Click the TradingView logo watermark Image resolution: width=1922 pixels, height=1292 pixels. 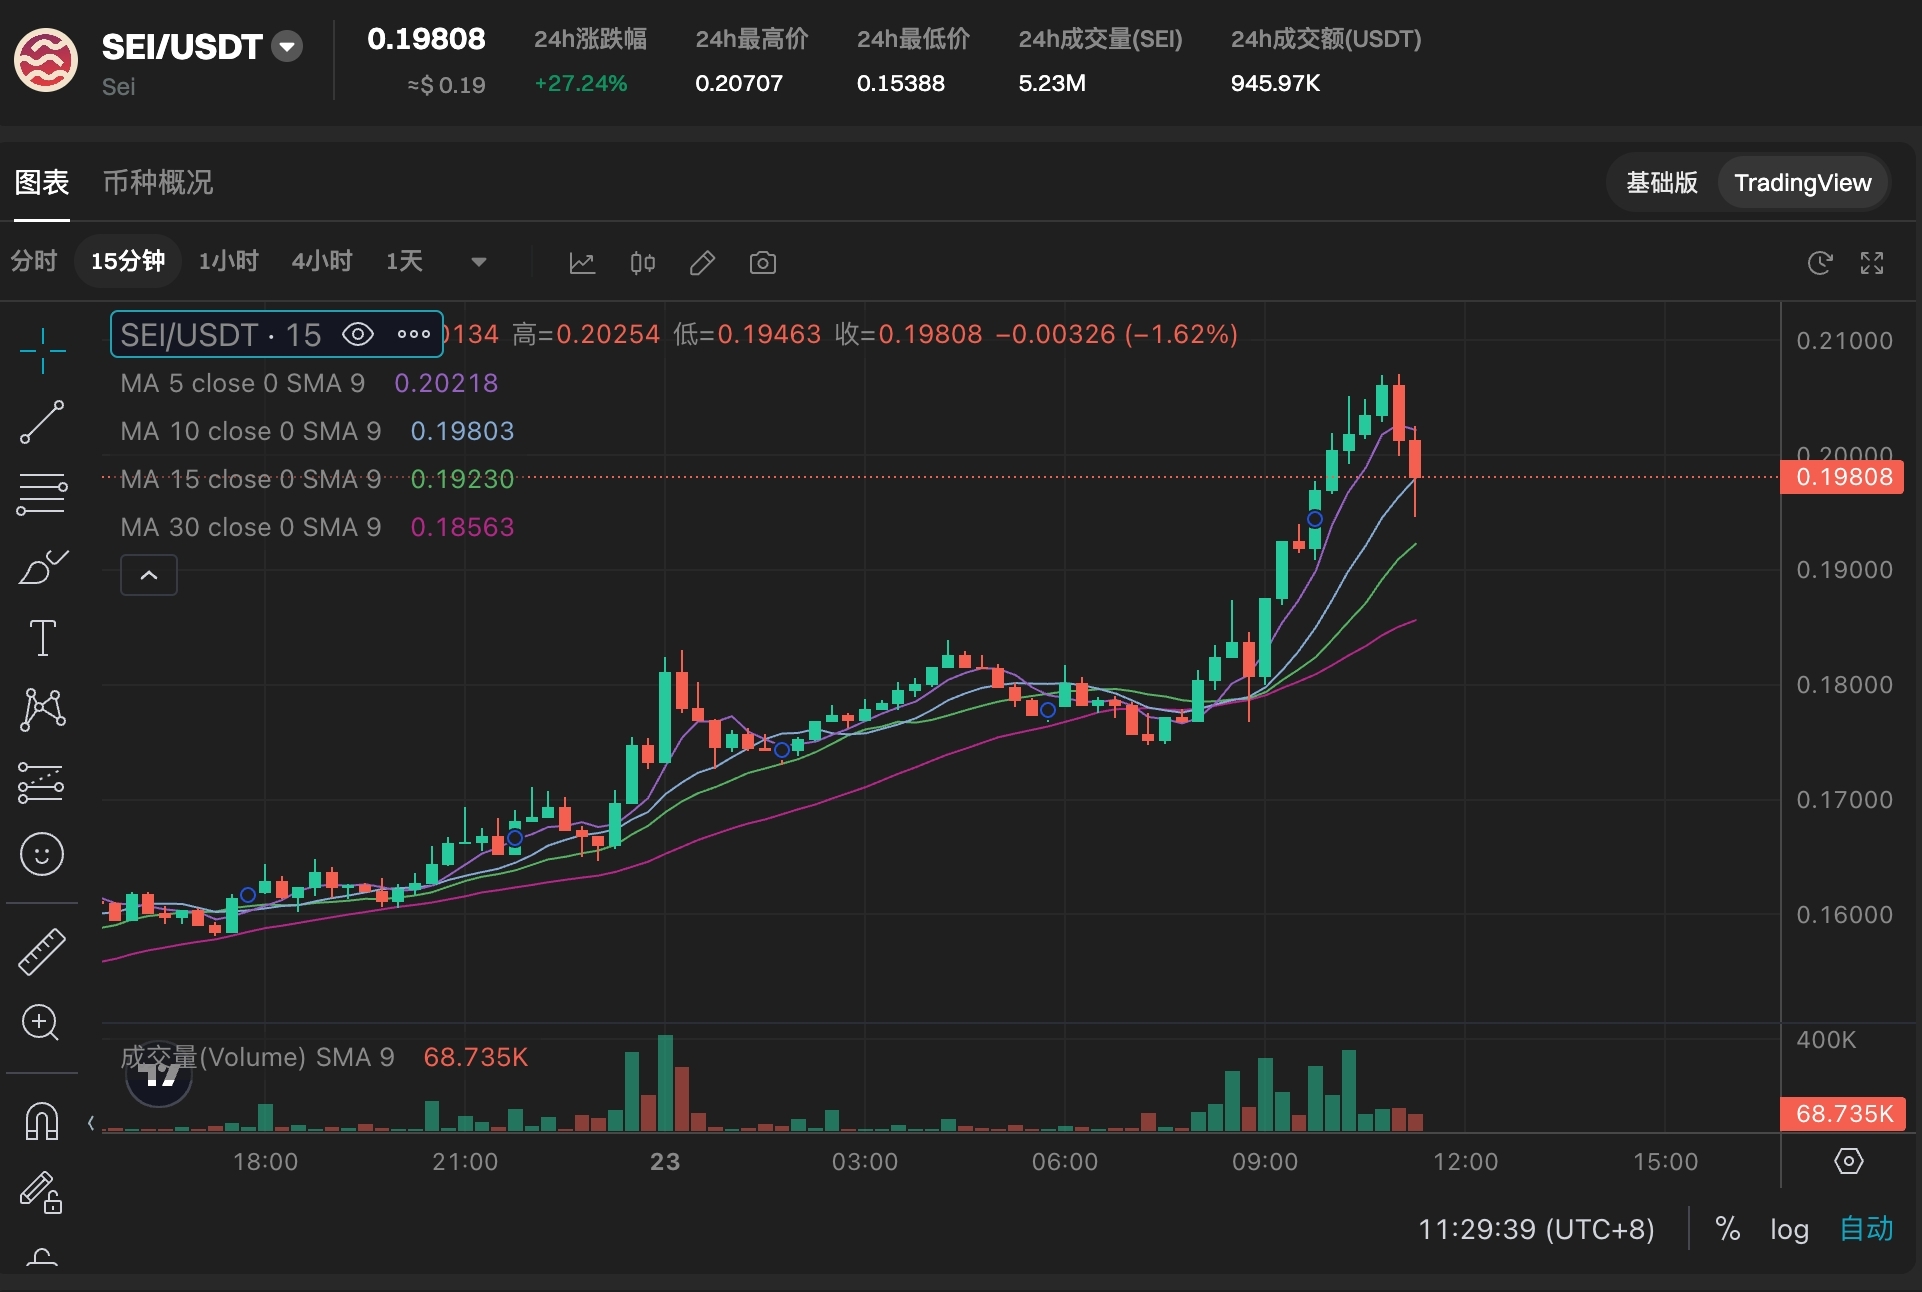click(159, 1076)
